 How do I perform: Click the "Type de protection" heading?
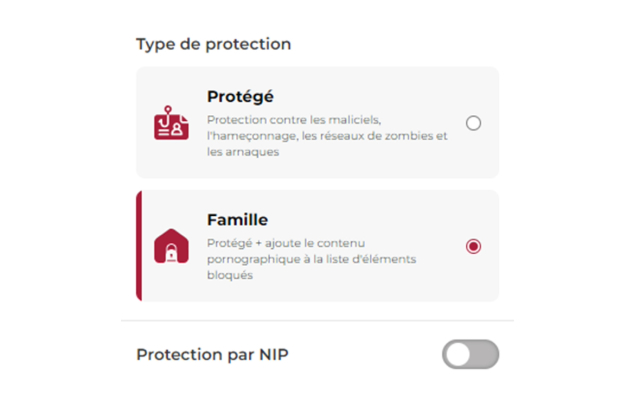click(x=213, y=44)
